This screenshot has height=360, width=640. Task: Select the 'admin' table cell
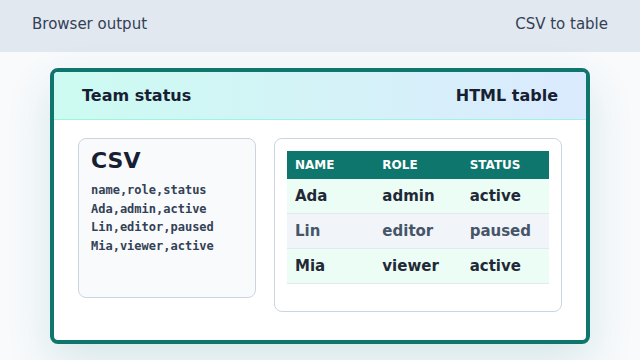[418, 196]
